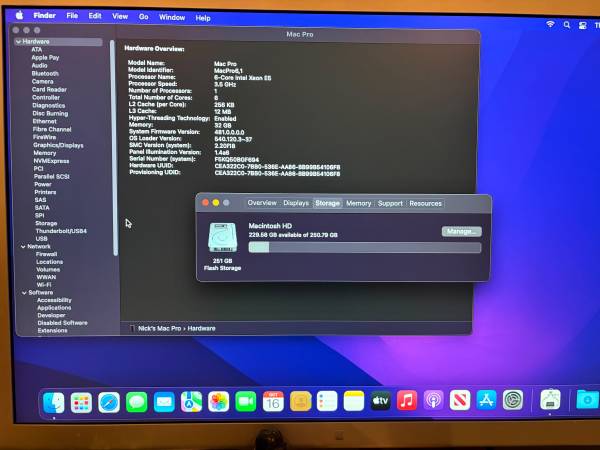The image size is (600, 450).
Task: Collapse the Hardware section in sidebar
Action: (x=18, y=42)
